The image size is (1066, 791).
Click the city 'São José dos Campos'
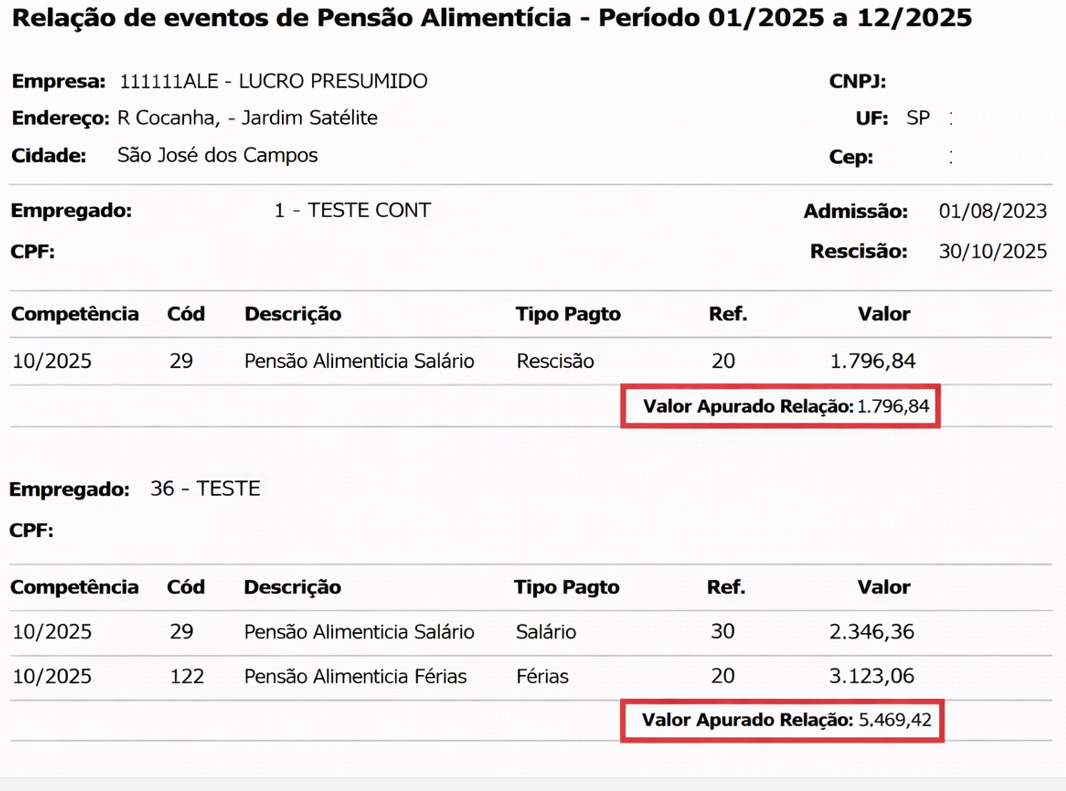point(218,155)
